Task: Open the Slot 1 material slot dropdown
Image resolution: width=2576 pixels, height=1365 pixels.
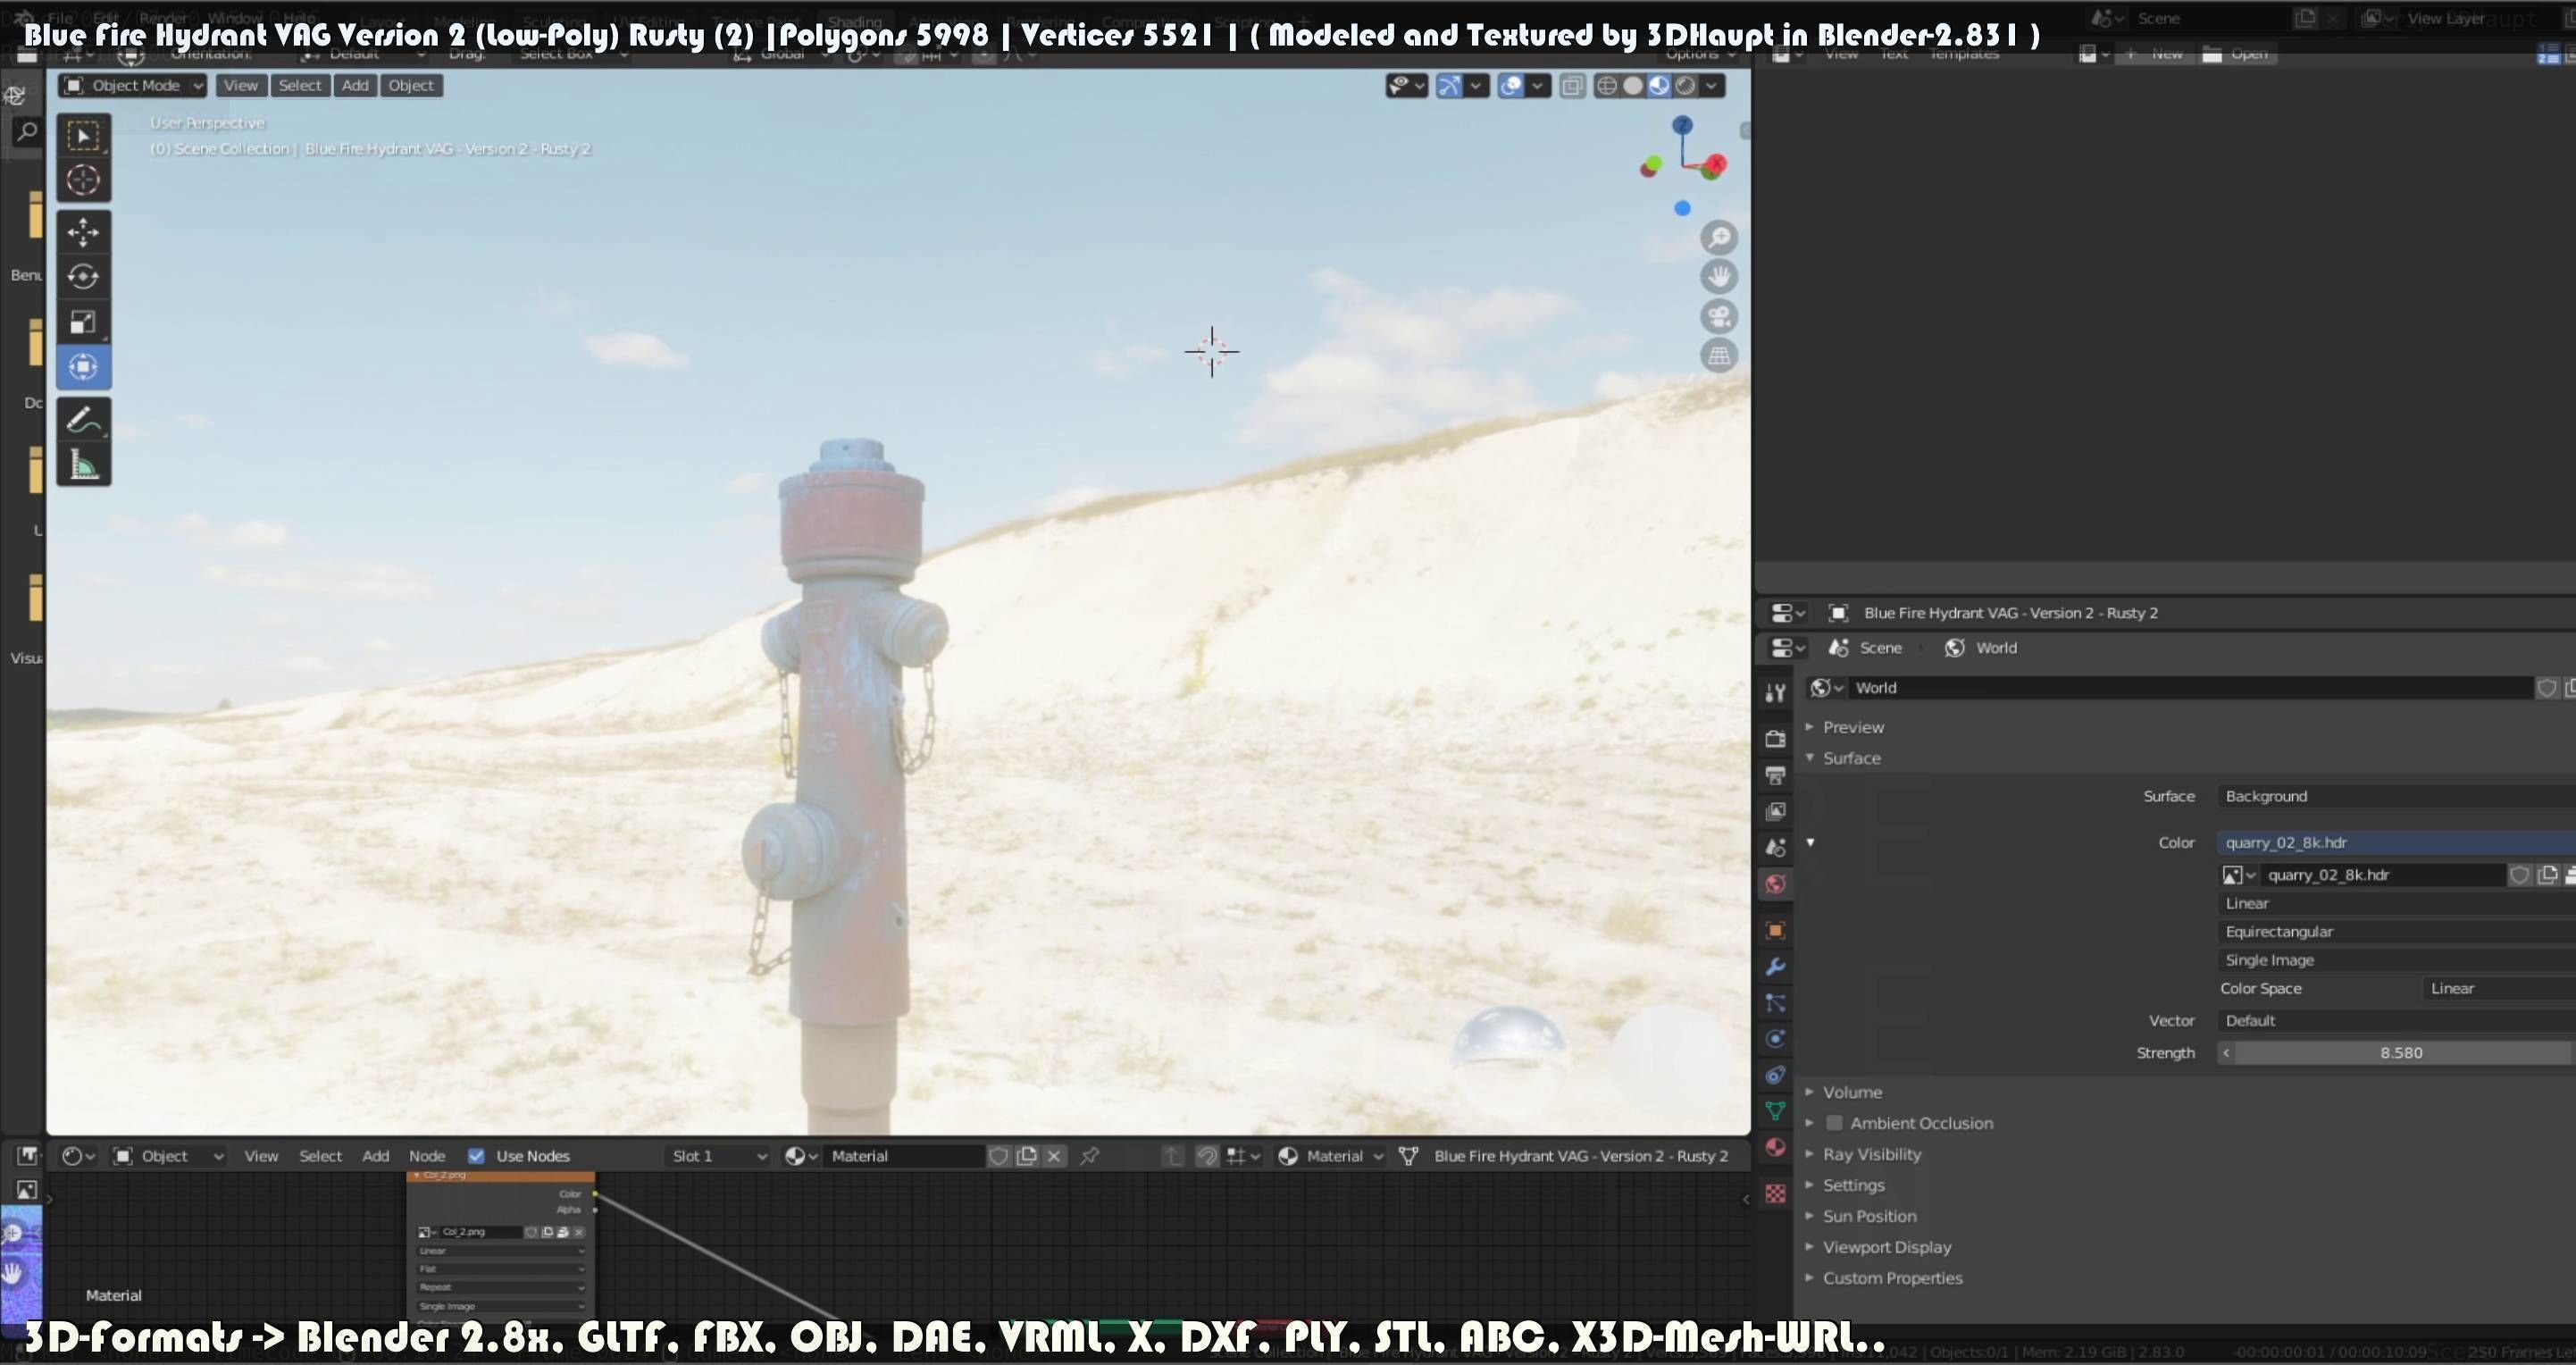Action: point(718,1156)
